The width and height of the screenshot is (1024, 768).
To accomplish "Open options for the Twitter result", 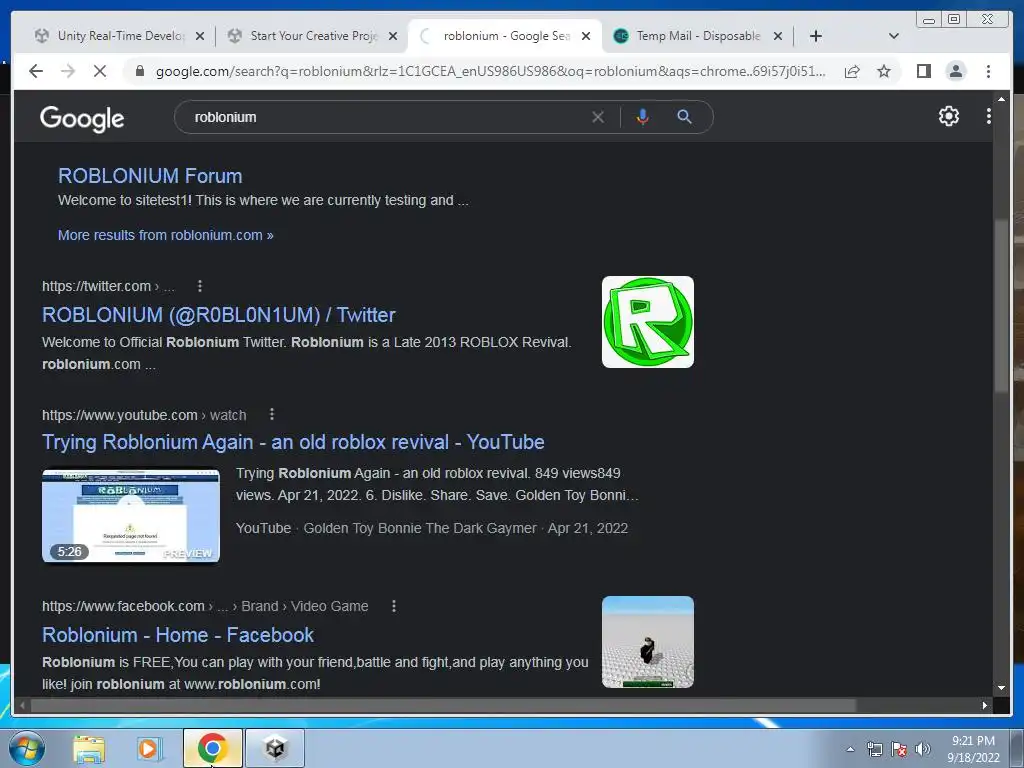I will tap(200, 286).
